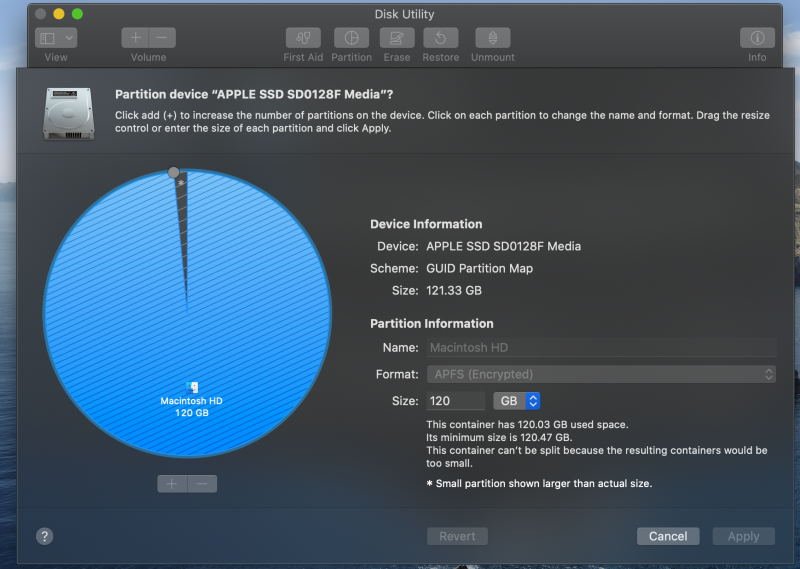Add a partition with plus below pie

tap(172, 484)
